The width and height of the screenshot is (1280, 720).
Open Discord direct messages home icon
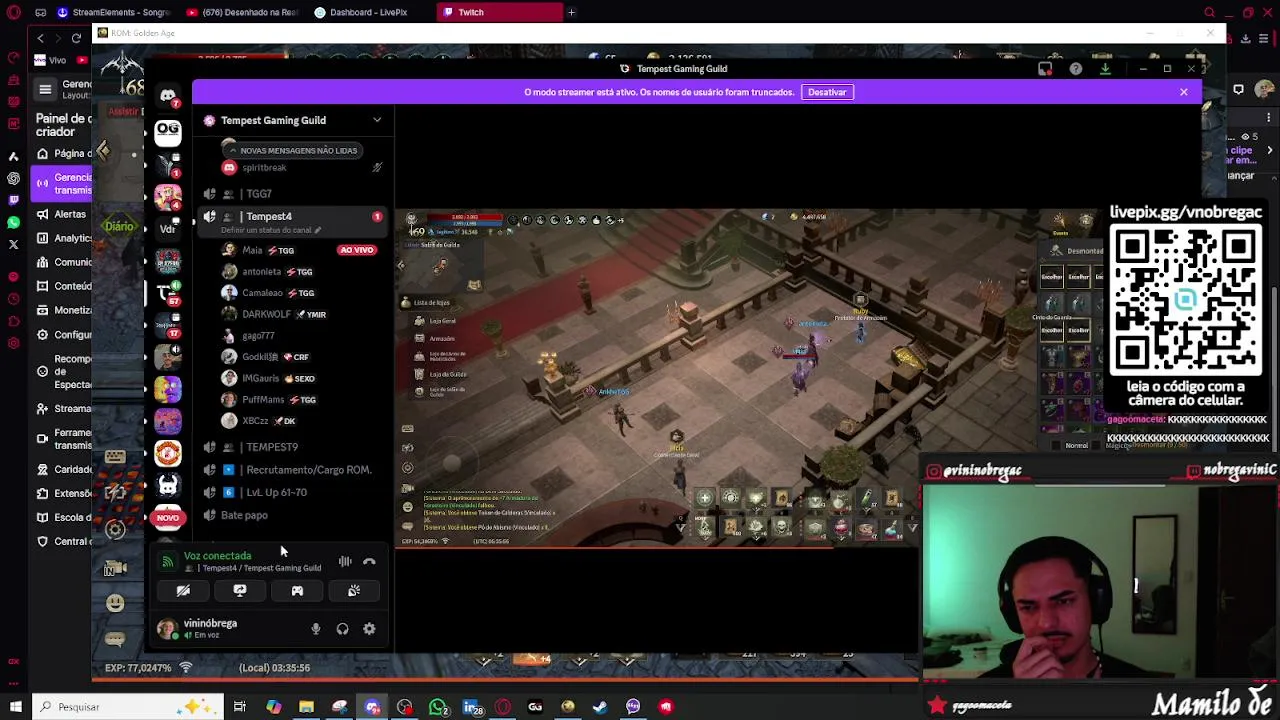(168, 96)
